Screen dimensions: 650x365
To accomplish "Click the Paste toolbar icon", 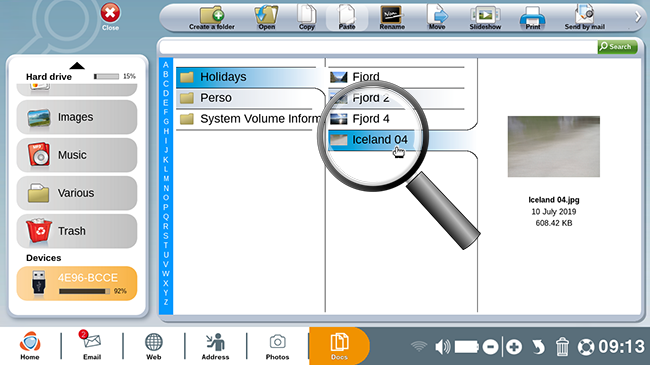I will [347, 18].
